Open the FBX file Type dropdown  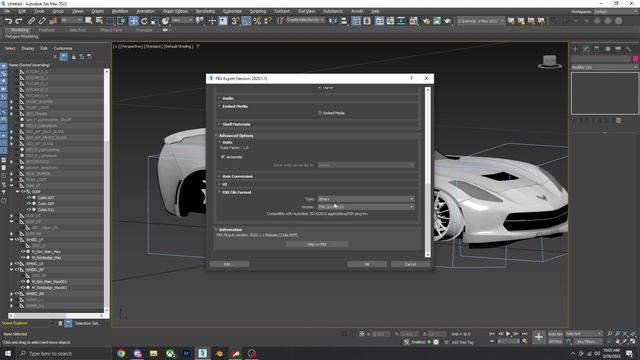coord(366,199)
